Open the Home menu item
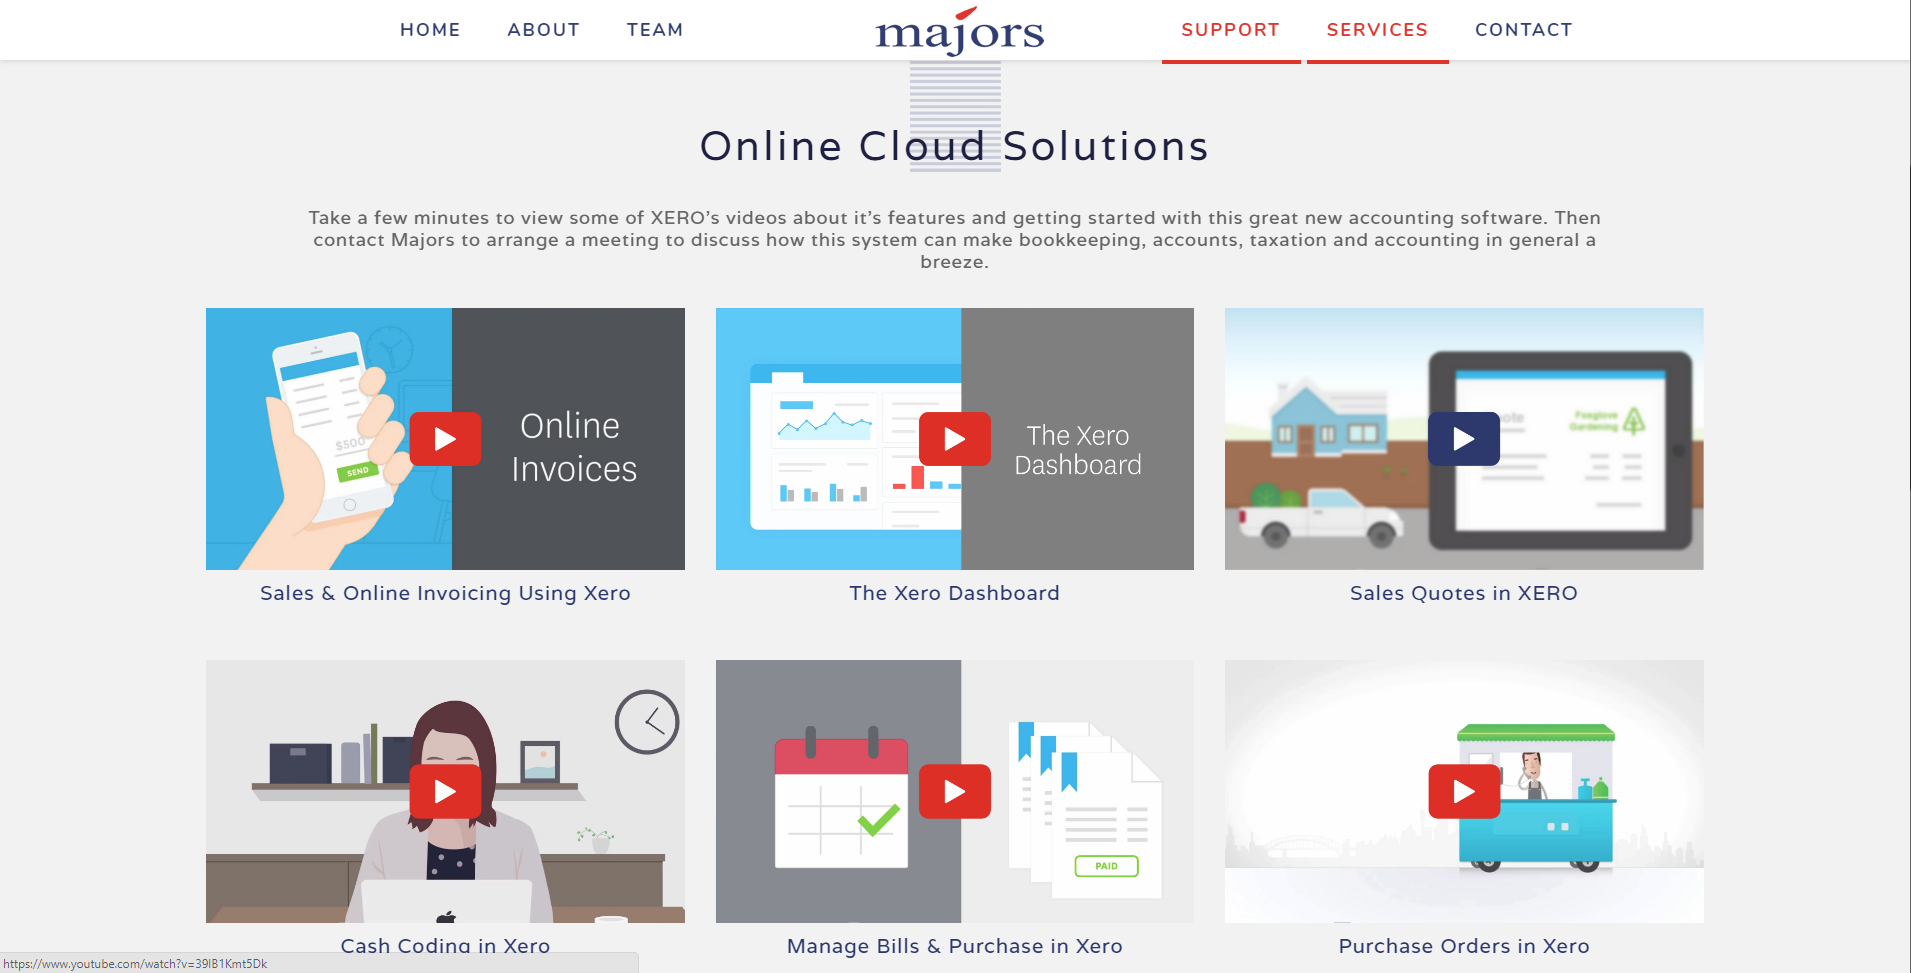Screen dimensions: 1911x973 [x=430, y=30]
